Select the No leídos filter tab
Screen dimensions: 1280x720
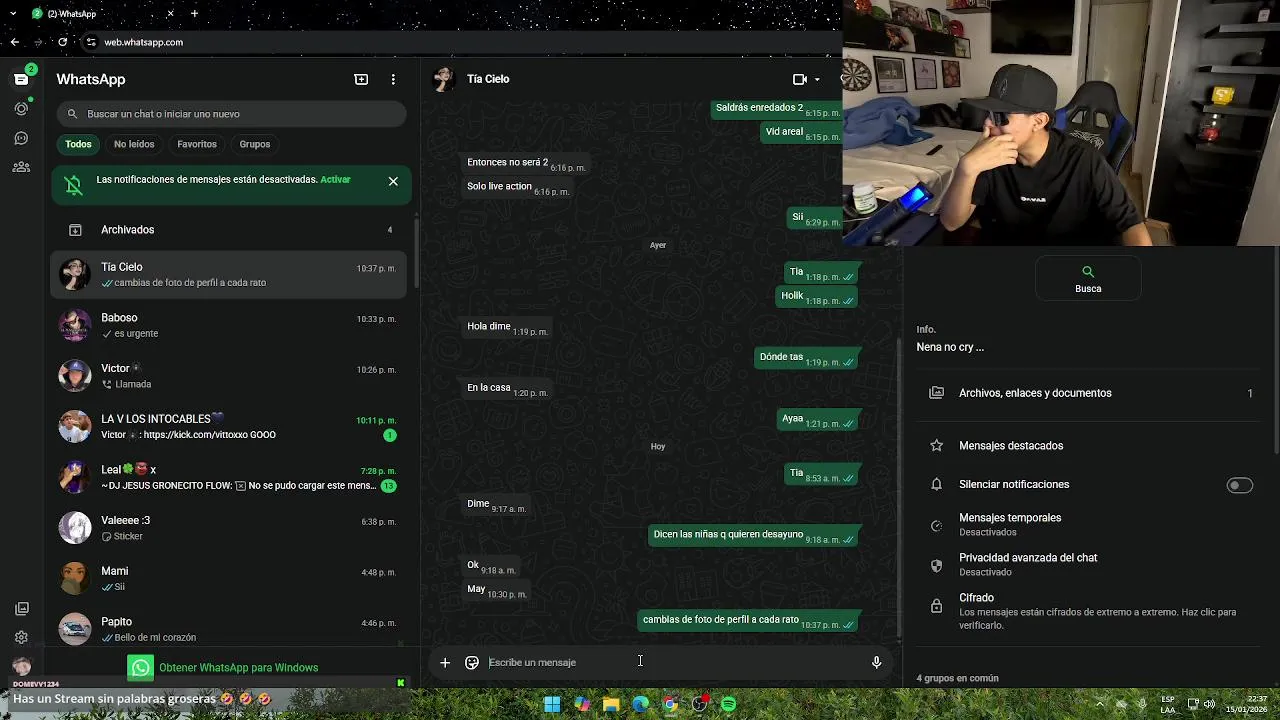134,144
